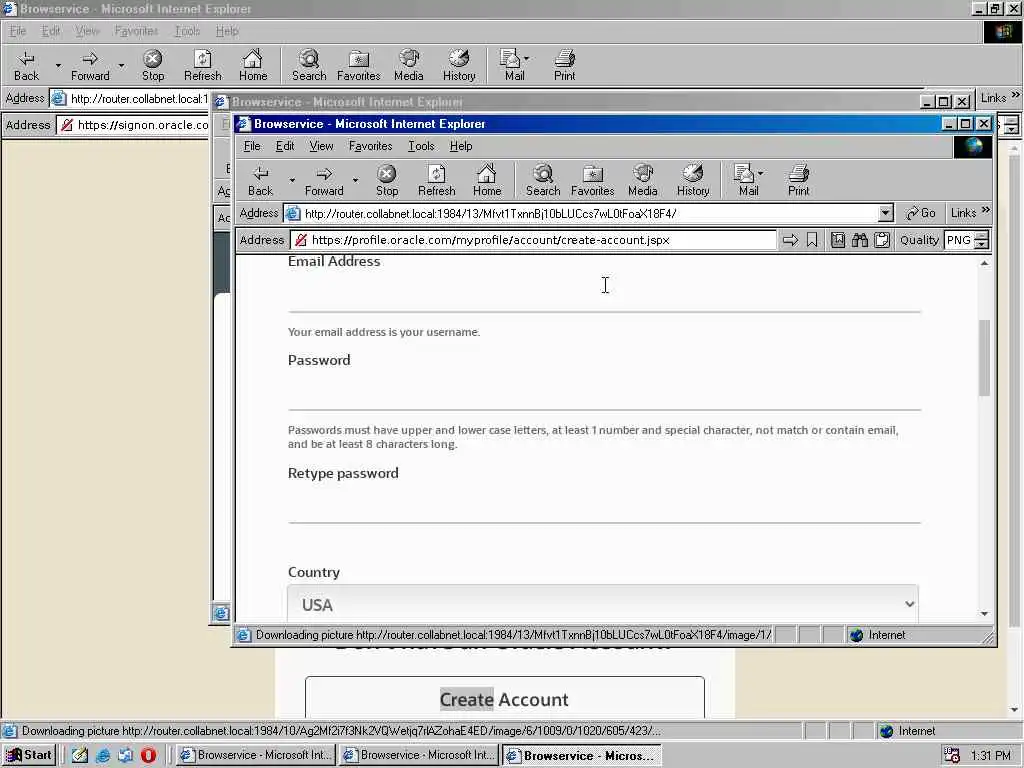
Task: Click the Opera quick launch icon
Action: (x=148, y=755)
